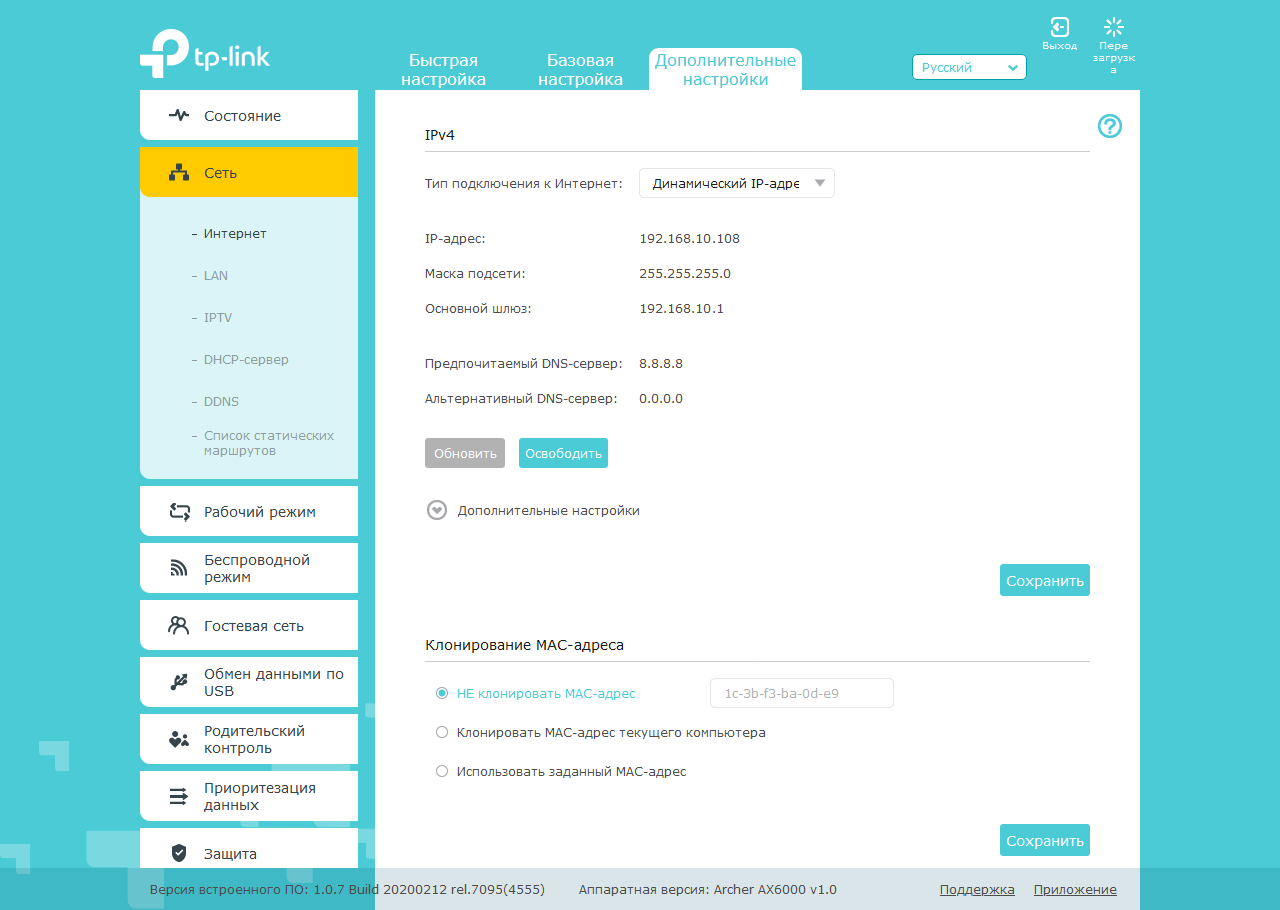1280x910 pixels.
Task: Click the Приоритезация данных QoS icon
Action: (179, 797)
